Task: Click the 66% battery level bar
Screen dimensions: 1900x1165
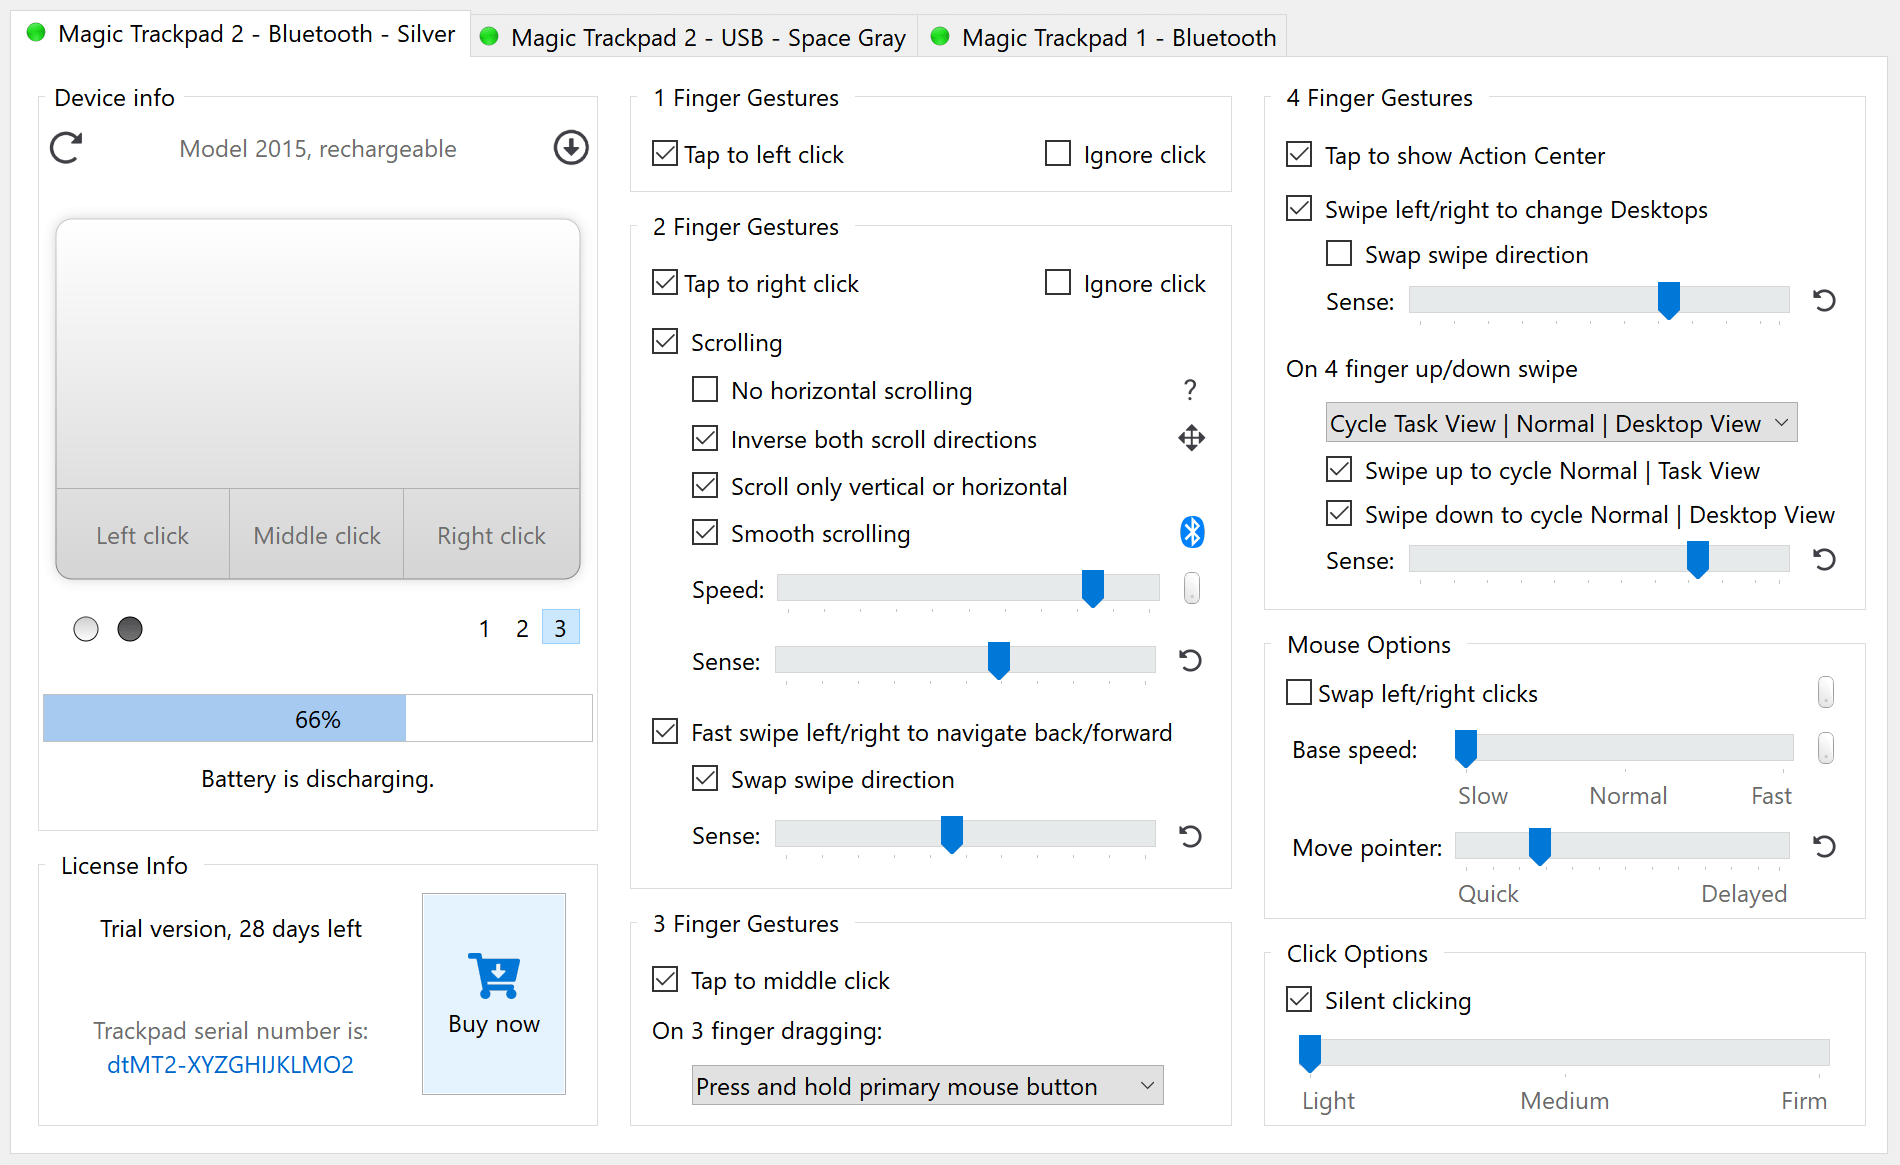Action: (318, 718)
